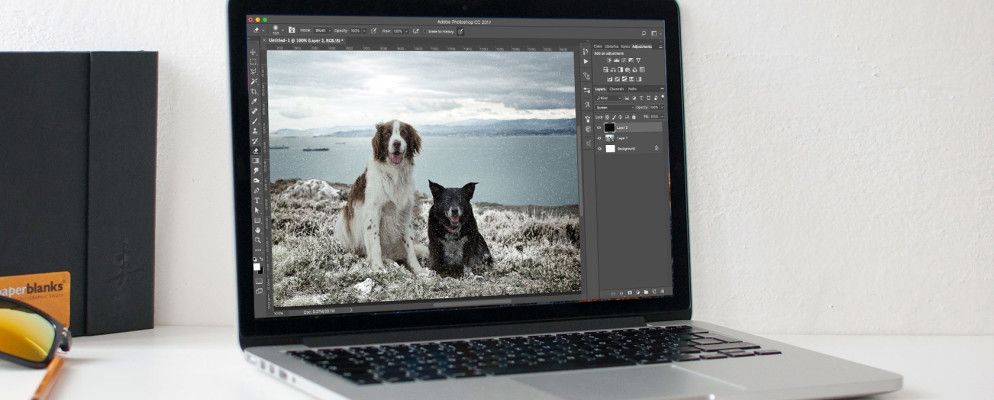The width and height of the screenshot is (994, 400).
Task: Select the Rectangle shape tool
Action: [x=255, y=220]
